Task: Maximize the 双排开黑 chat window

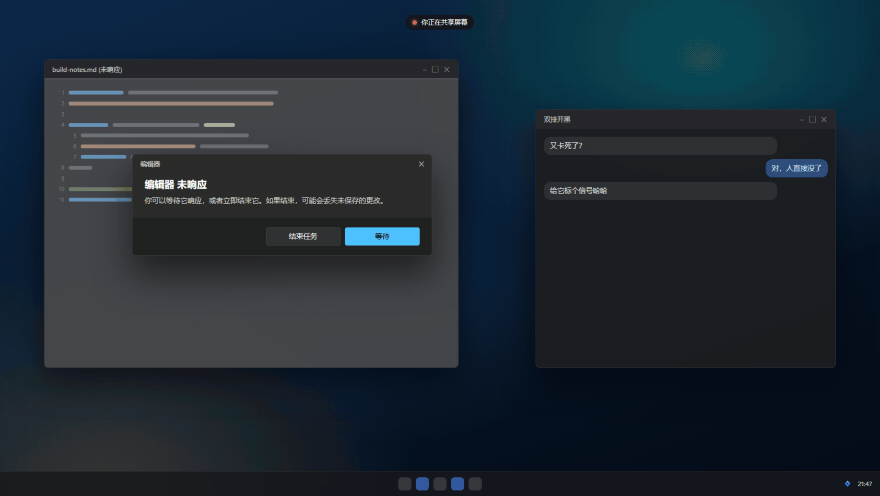Action: [812, 120]
